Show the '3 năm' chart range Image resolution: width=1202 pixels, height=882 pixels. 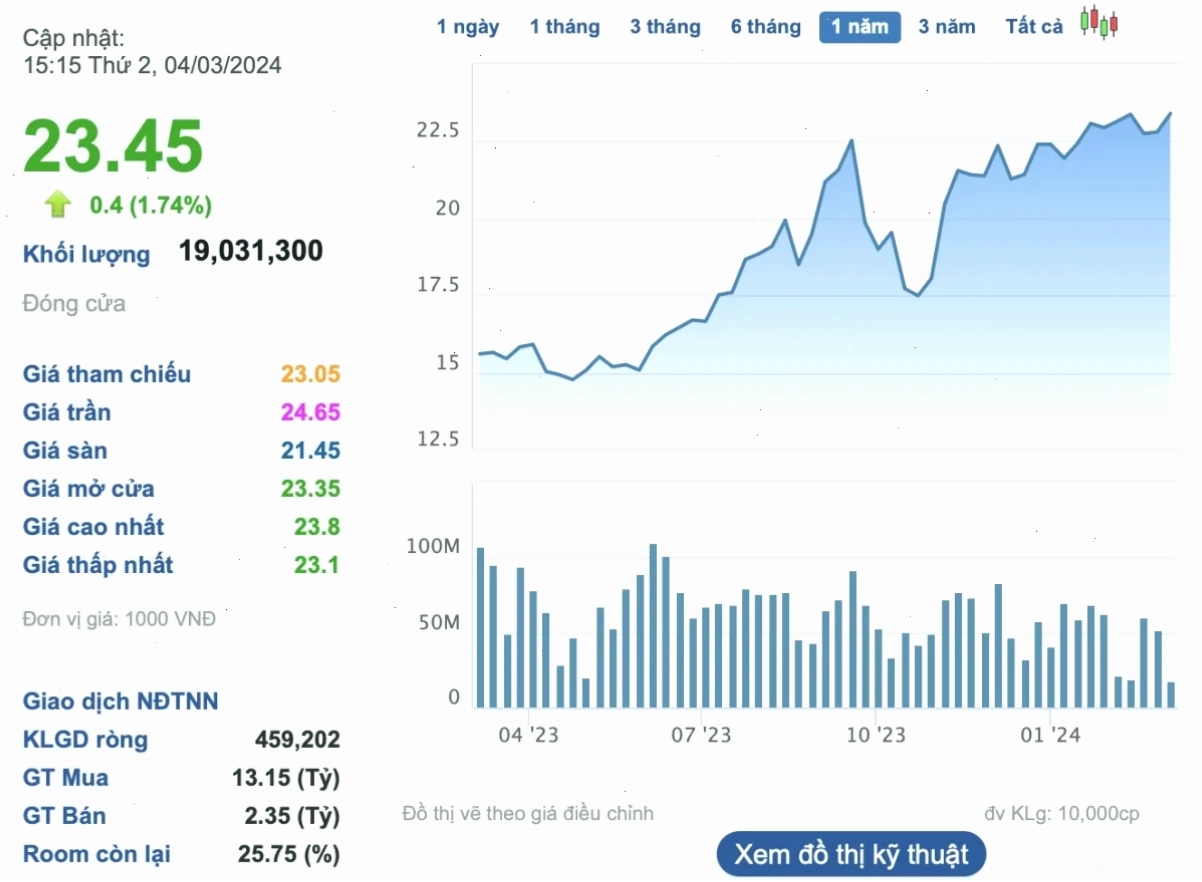click(x=947, y=27)
